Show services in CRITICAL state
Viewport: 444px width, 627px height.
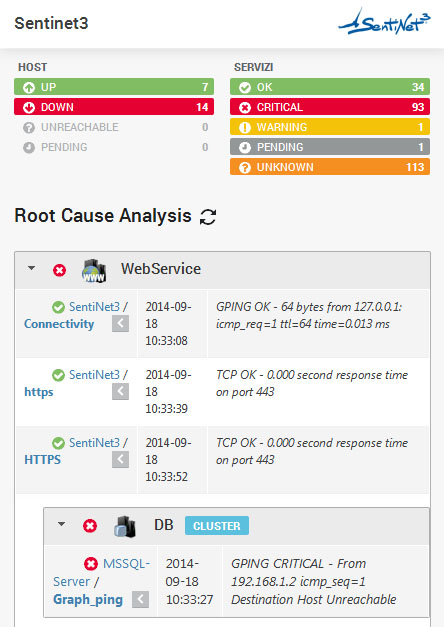[x=330, y=107]
